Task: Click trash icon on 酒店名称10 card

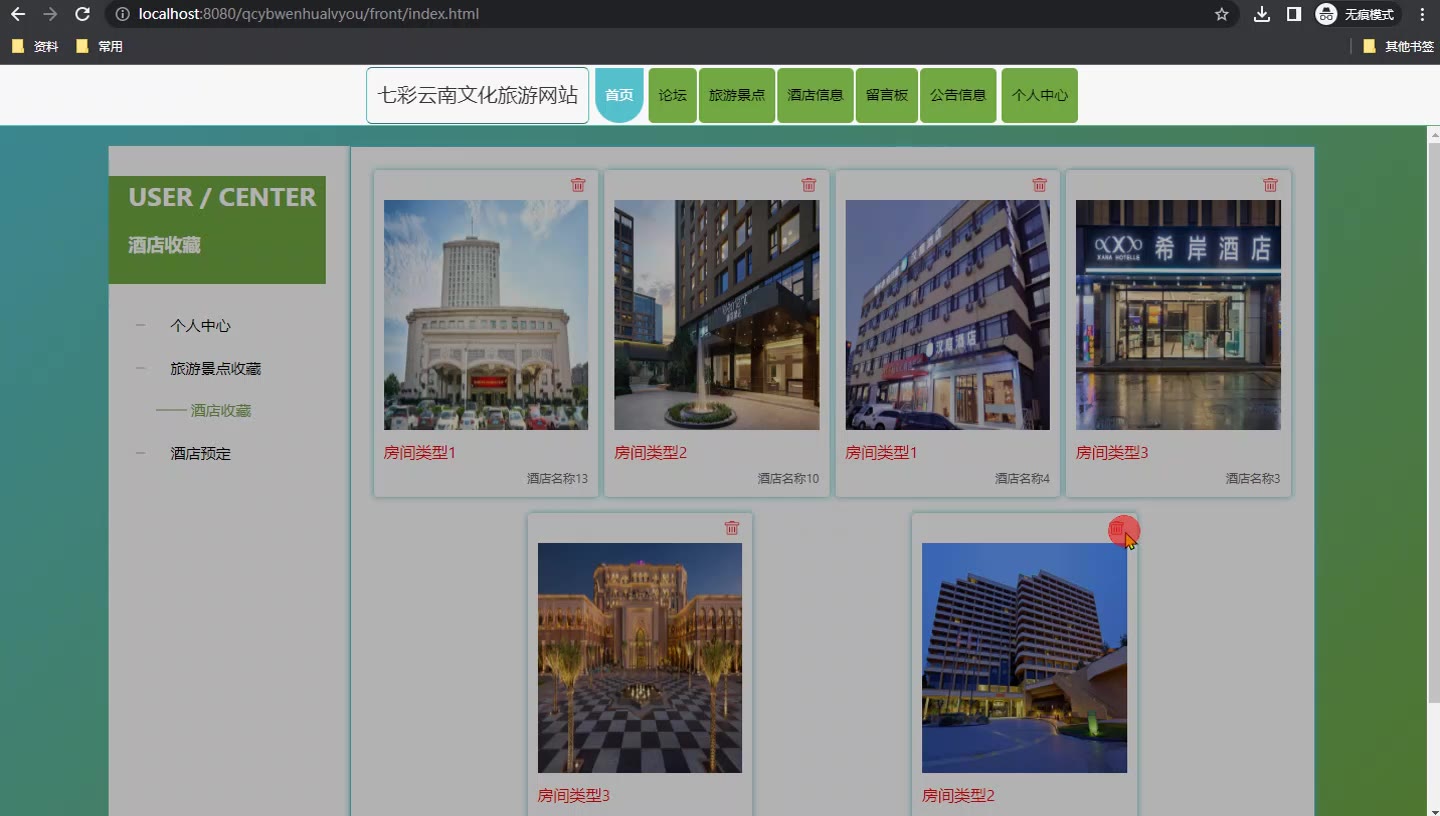Action: coord(809,185)
